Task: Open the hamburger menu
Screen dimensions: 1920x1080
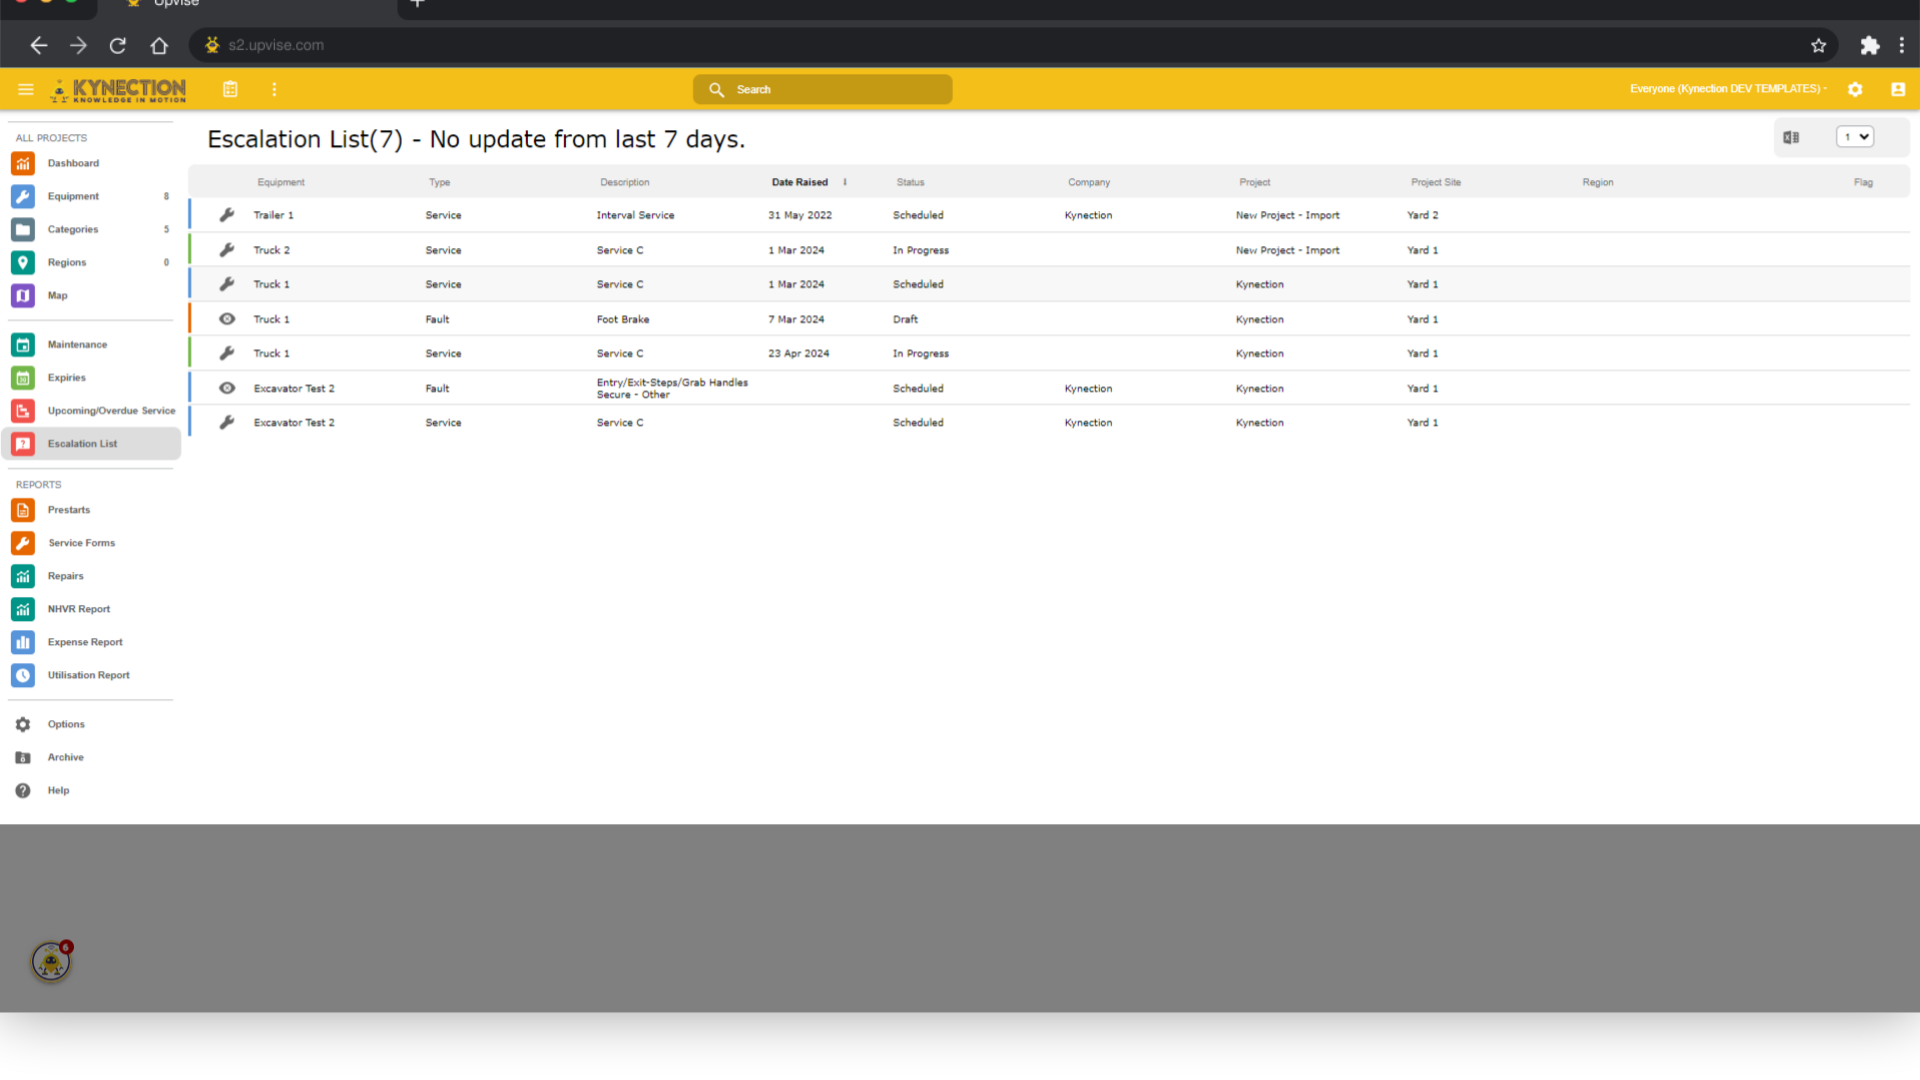Action: 25,89
